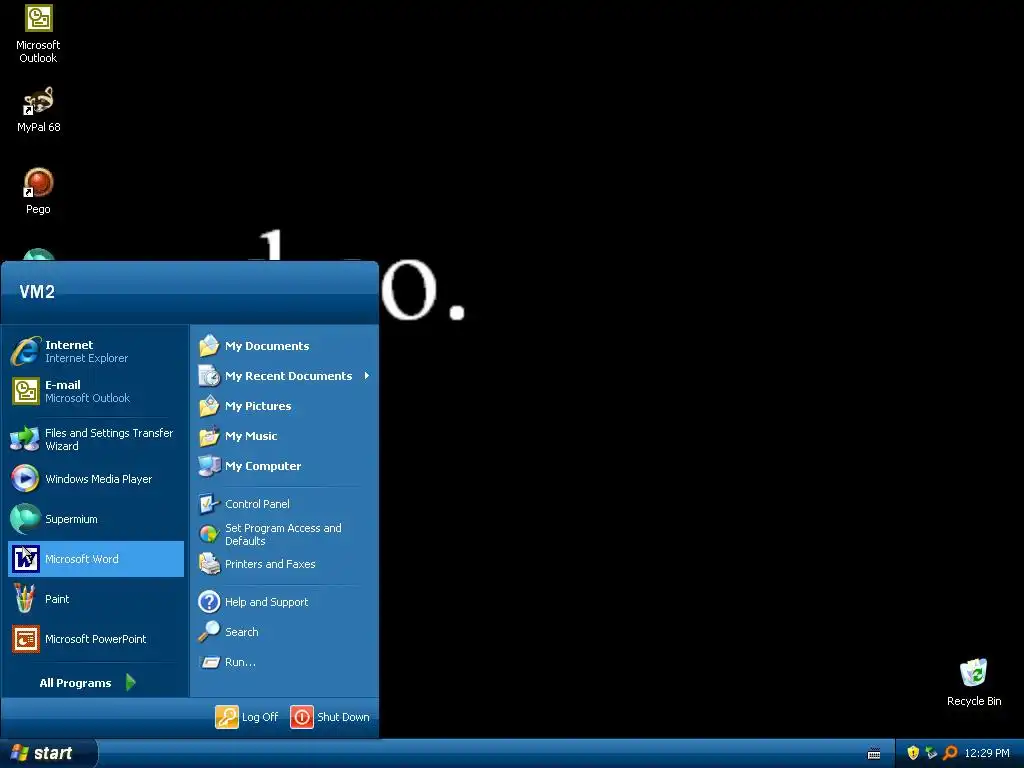This screenshot has height=768, width=1024.
Task: Click the VM2 user name header
Action: (x=37, y=291)
